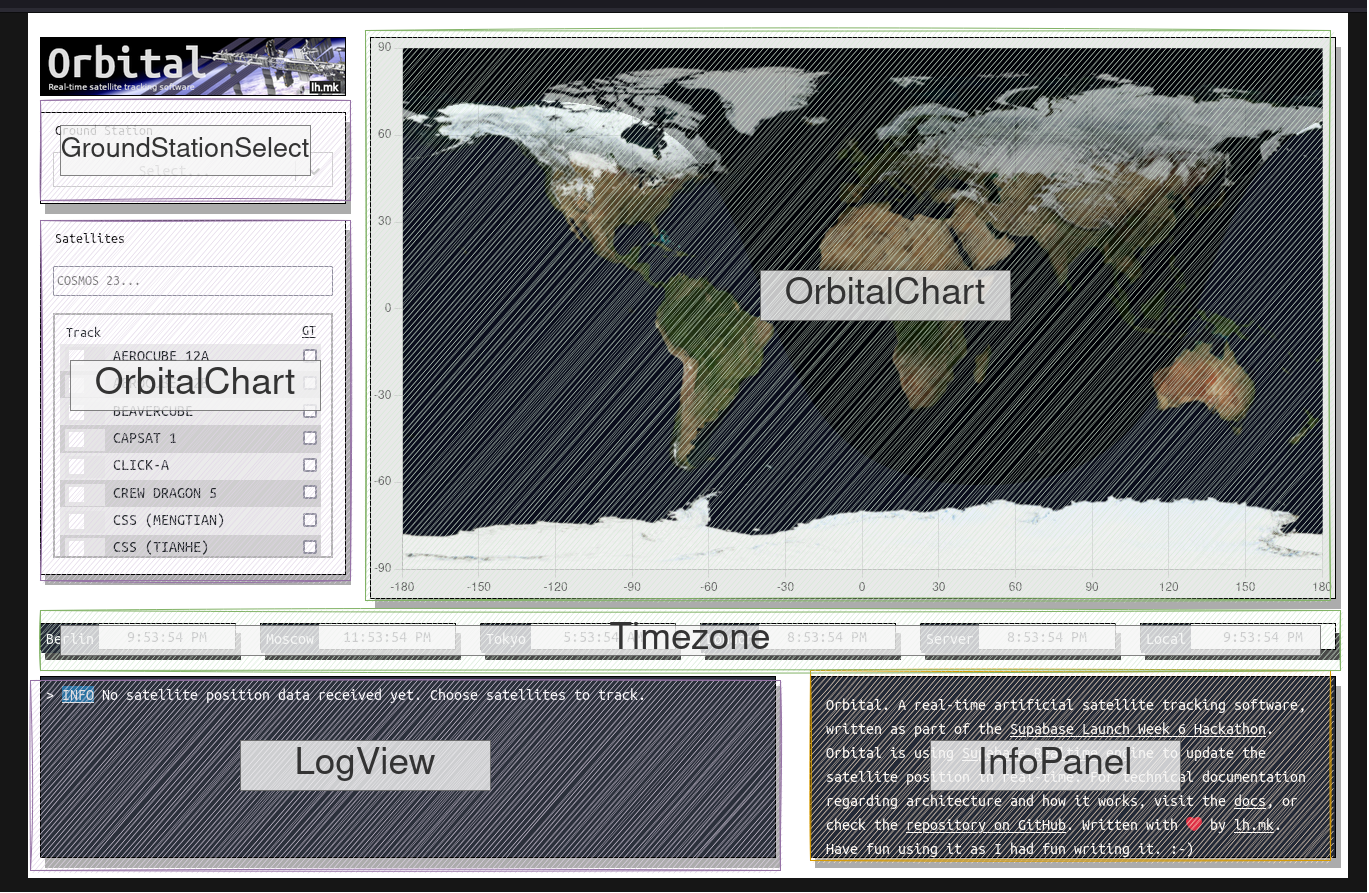Enable GT checkbox for BEAVERCUBE

pyautogui.click(x=310, y=411)
